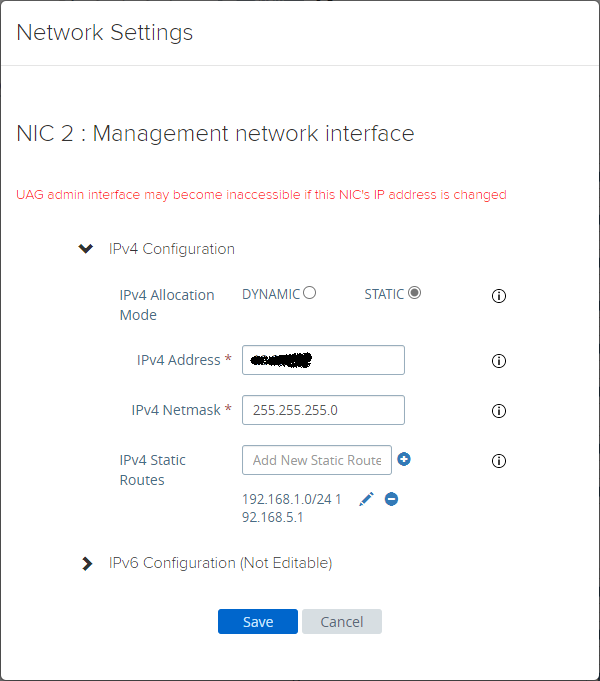Click the IPv4 Netmask input field

[323, 410]
